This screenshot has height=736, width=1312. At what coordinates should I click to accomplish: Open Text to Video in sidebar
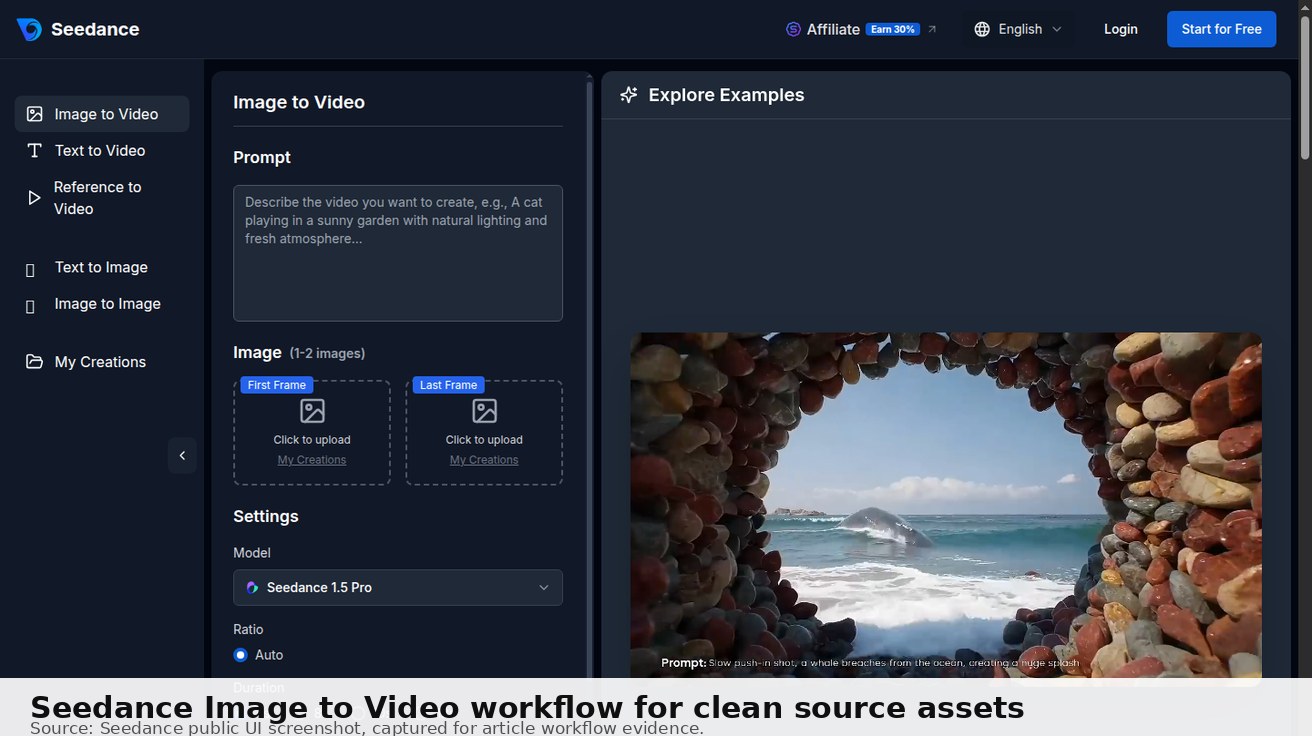102,150
